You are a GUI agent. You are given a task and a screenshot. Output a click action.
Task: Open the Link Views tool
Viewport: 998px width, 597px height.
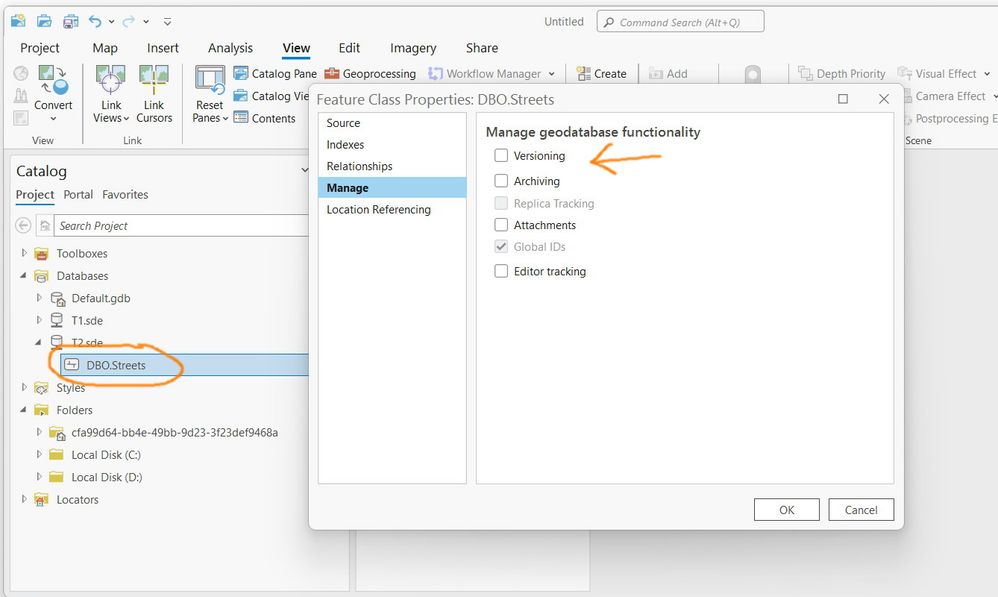pyautogui.click(x=111, y=93)
